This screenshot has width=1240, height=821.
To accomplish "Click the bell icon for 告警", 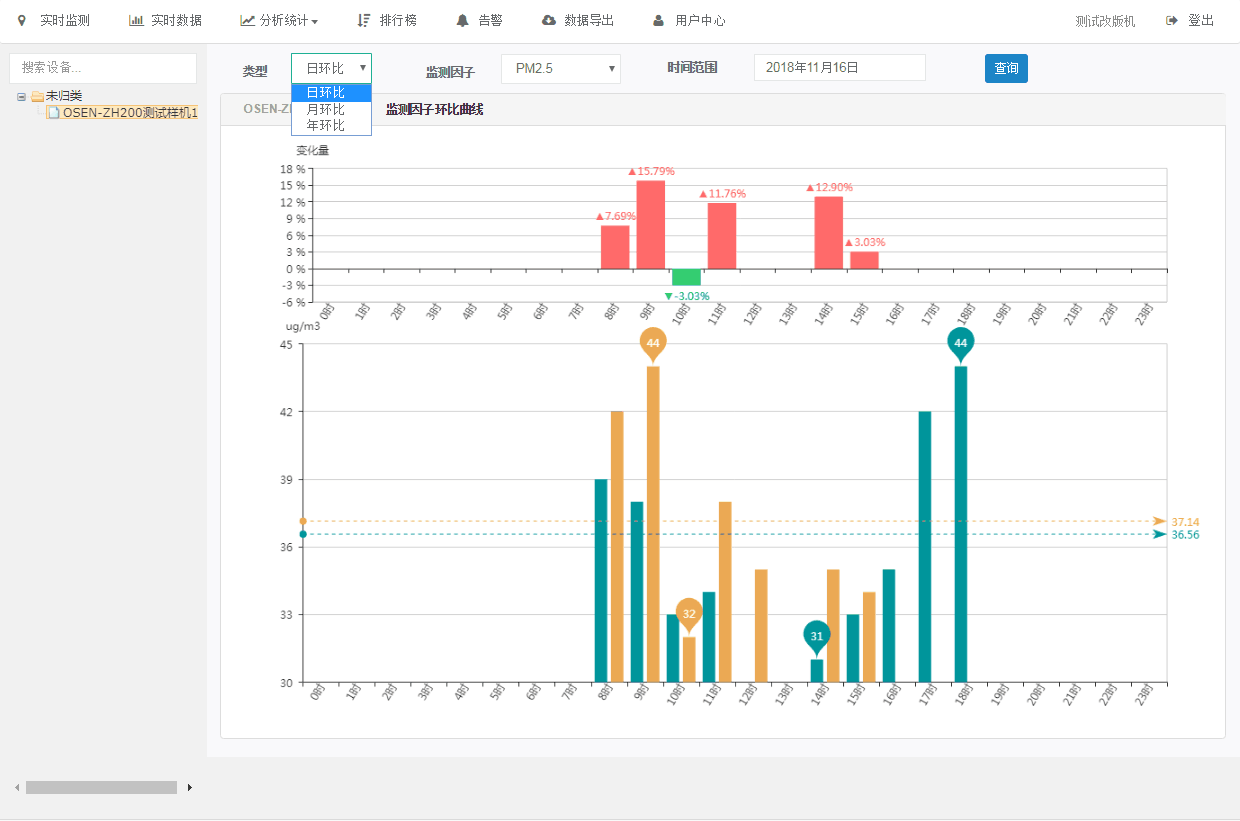I will 462,20.
